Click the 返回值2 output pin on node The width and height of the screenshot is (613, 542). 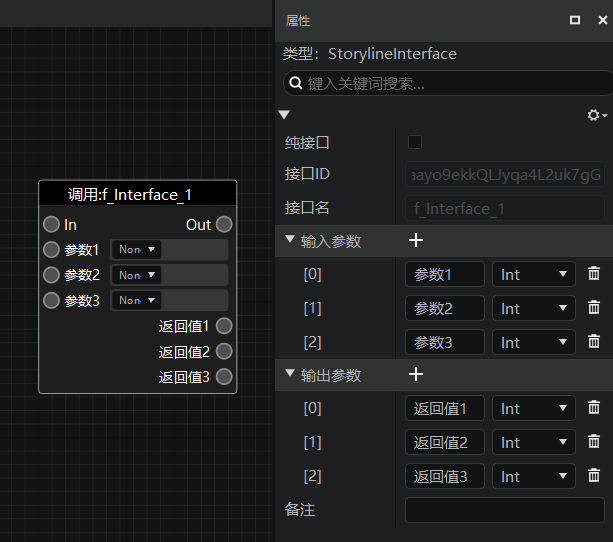[224, 351]
